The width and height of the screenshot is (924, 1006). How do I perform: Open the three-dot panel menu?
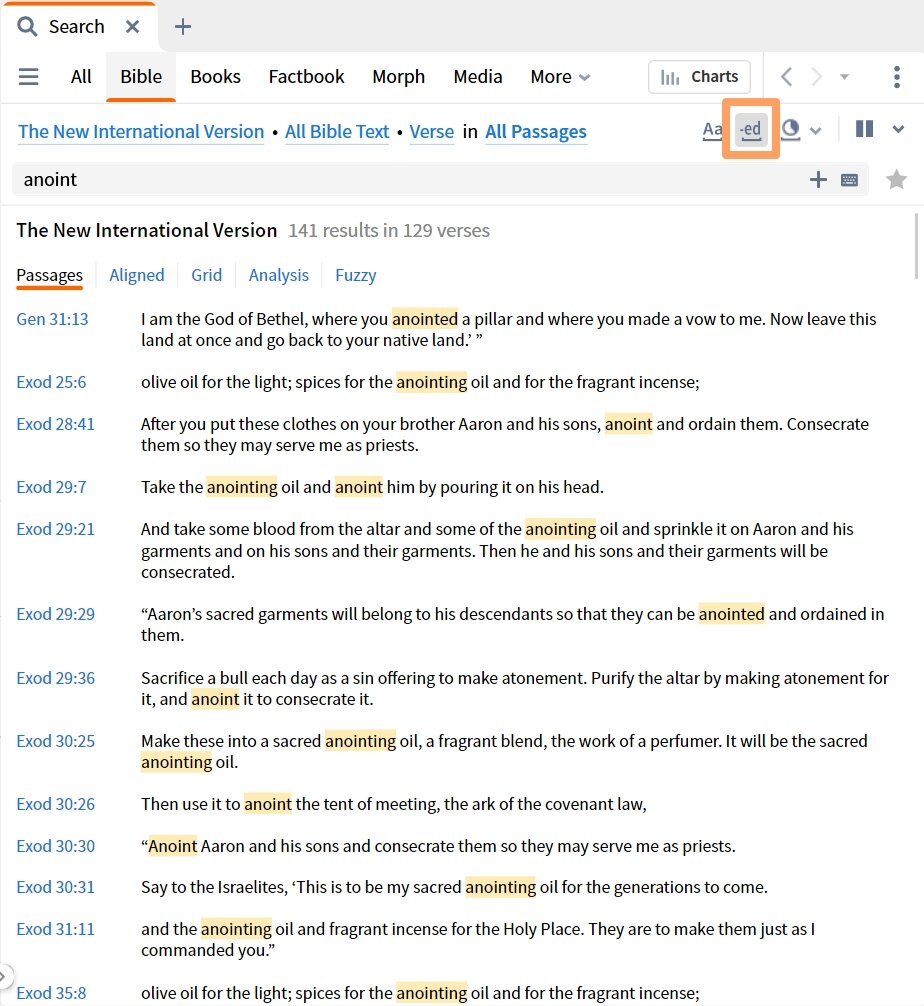[896, 77]
